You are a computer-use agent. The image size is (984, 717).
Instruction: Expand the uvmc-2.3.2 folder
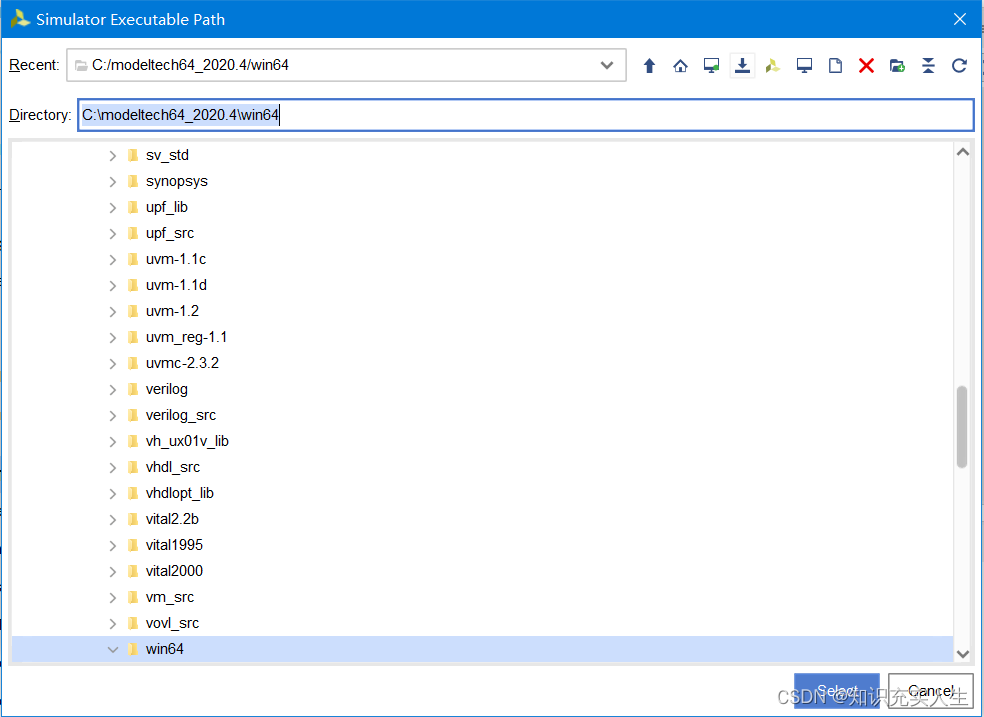pos(112,363)
